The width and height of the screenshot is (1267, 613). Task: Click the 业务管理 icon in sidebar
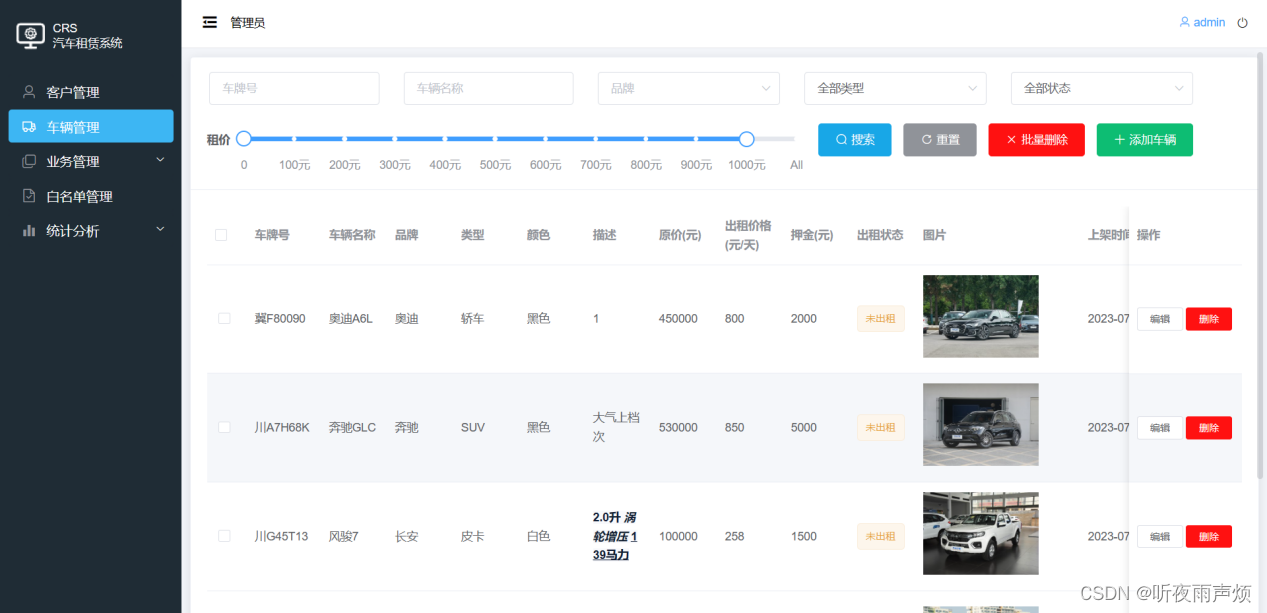tap(29, 161)
